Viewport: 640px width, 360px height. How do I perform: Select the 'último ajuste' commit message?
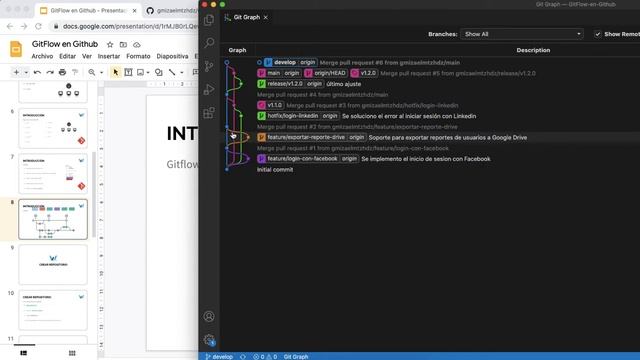click(x=344, y=84)
